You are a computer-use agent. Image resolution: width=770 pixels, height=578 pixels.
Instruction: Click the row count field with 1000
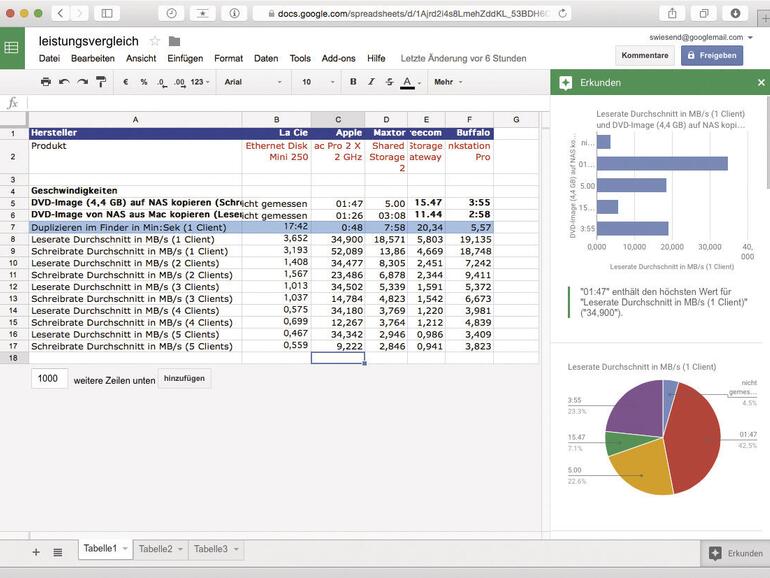49,379
